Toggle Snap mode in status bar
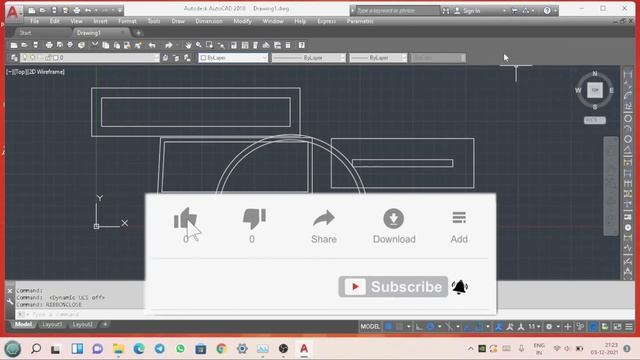Viewport: 640px width, 360px height. 400,327
